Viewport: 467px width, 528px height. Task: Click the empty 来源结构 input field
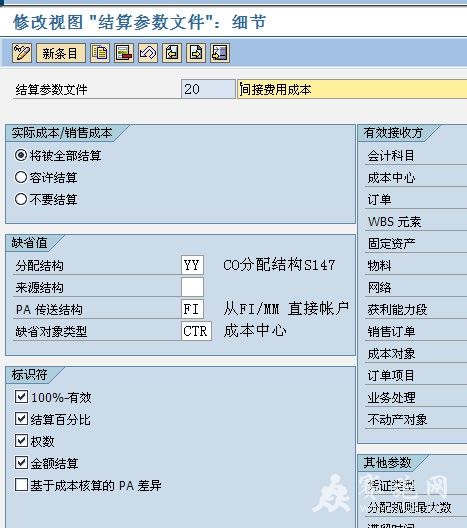192,287
